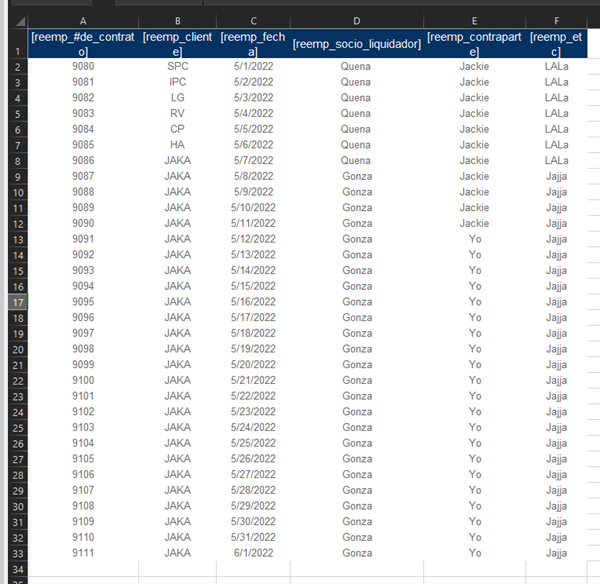Select column D header
600x584 pixels.
(x=356, y=20)
